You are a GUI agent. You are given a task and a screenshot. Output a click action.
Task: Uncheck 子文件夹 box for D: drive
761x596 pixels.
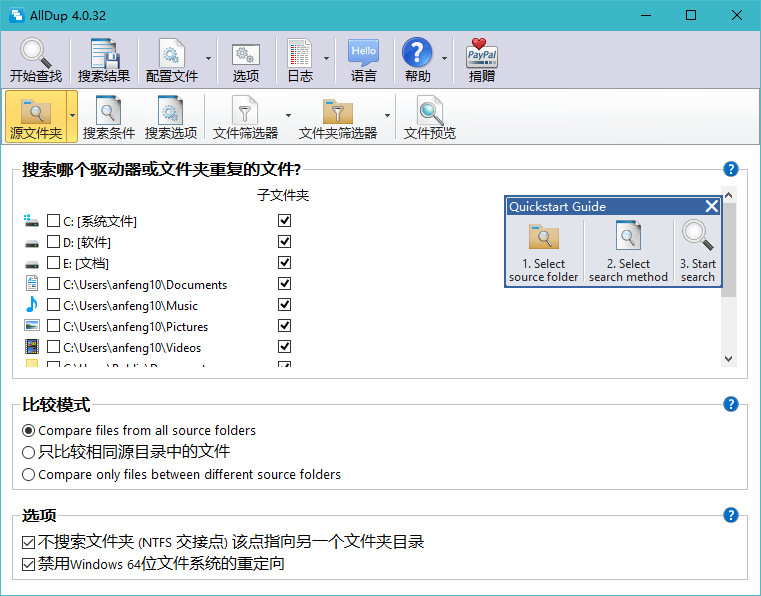[284, 242]
